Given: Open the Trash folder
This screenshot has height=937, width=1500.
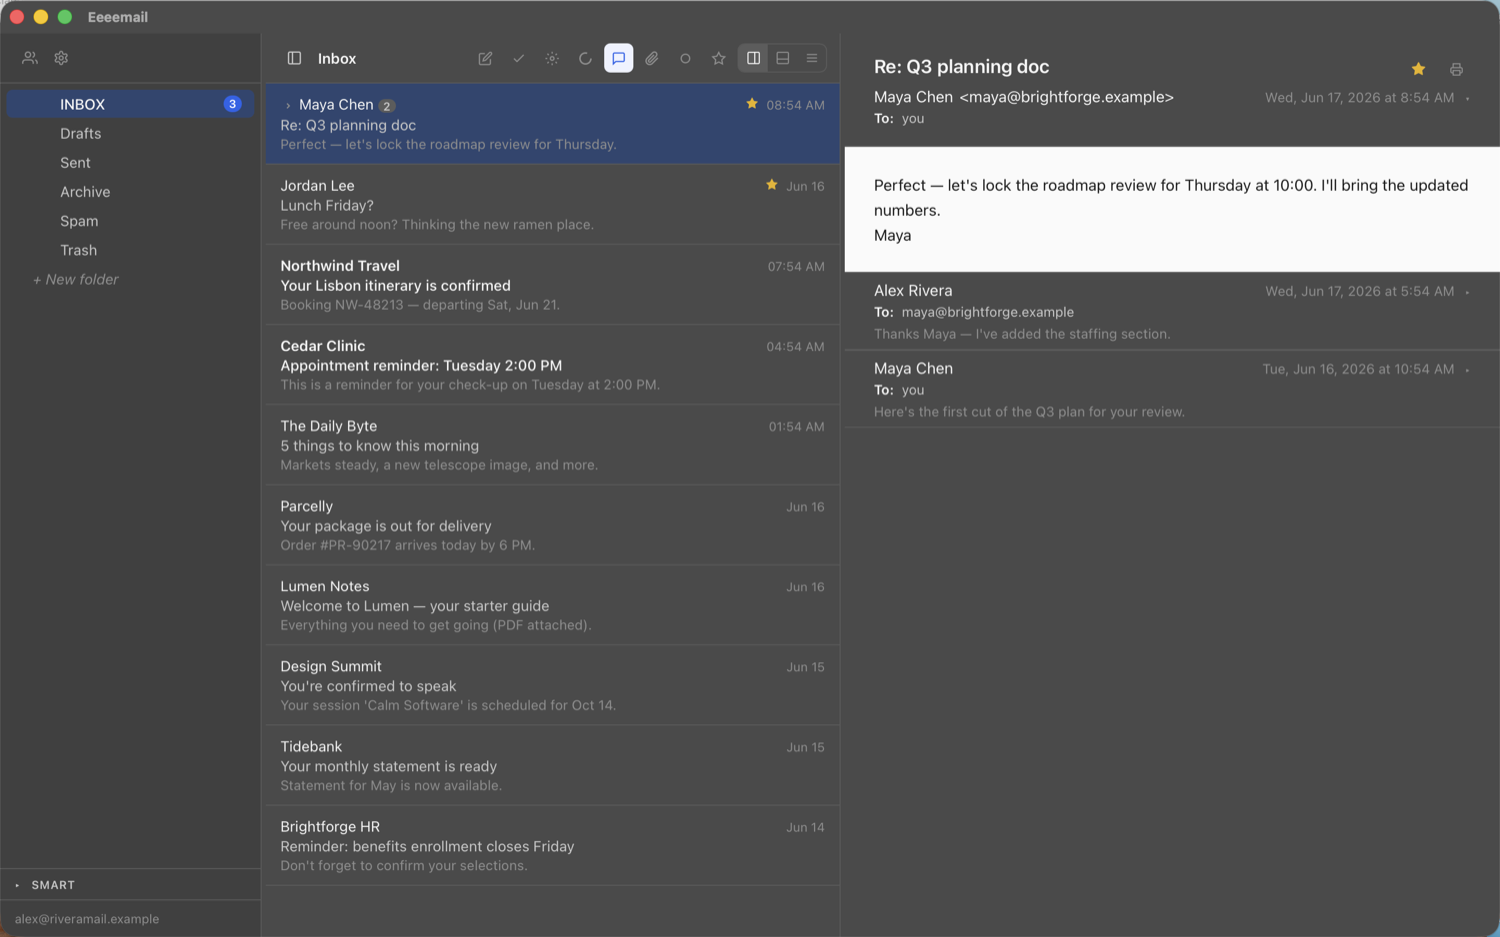Looking at the screenshot, I should [130, 250].
